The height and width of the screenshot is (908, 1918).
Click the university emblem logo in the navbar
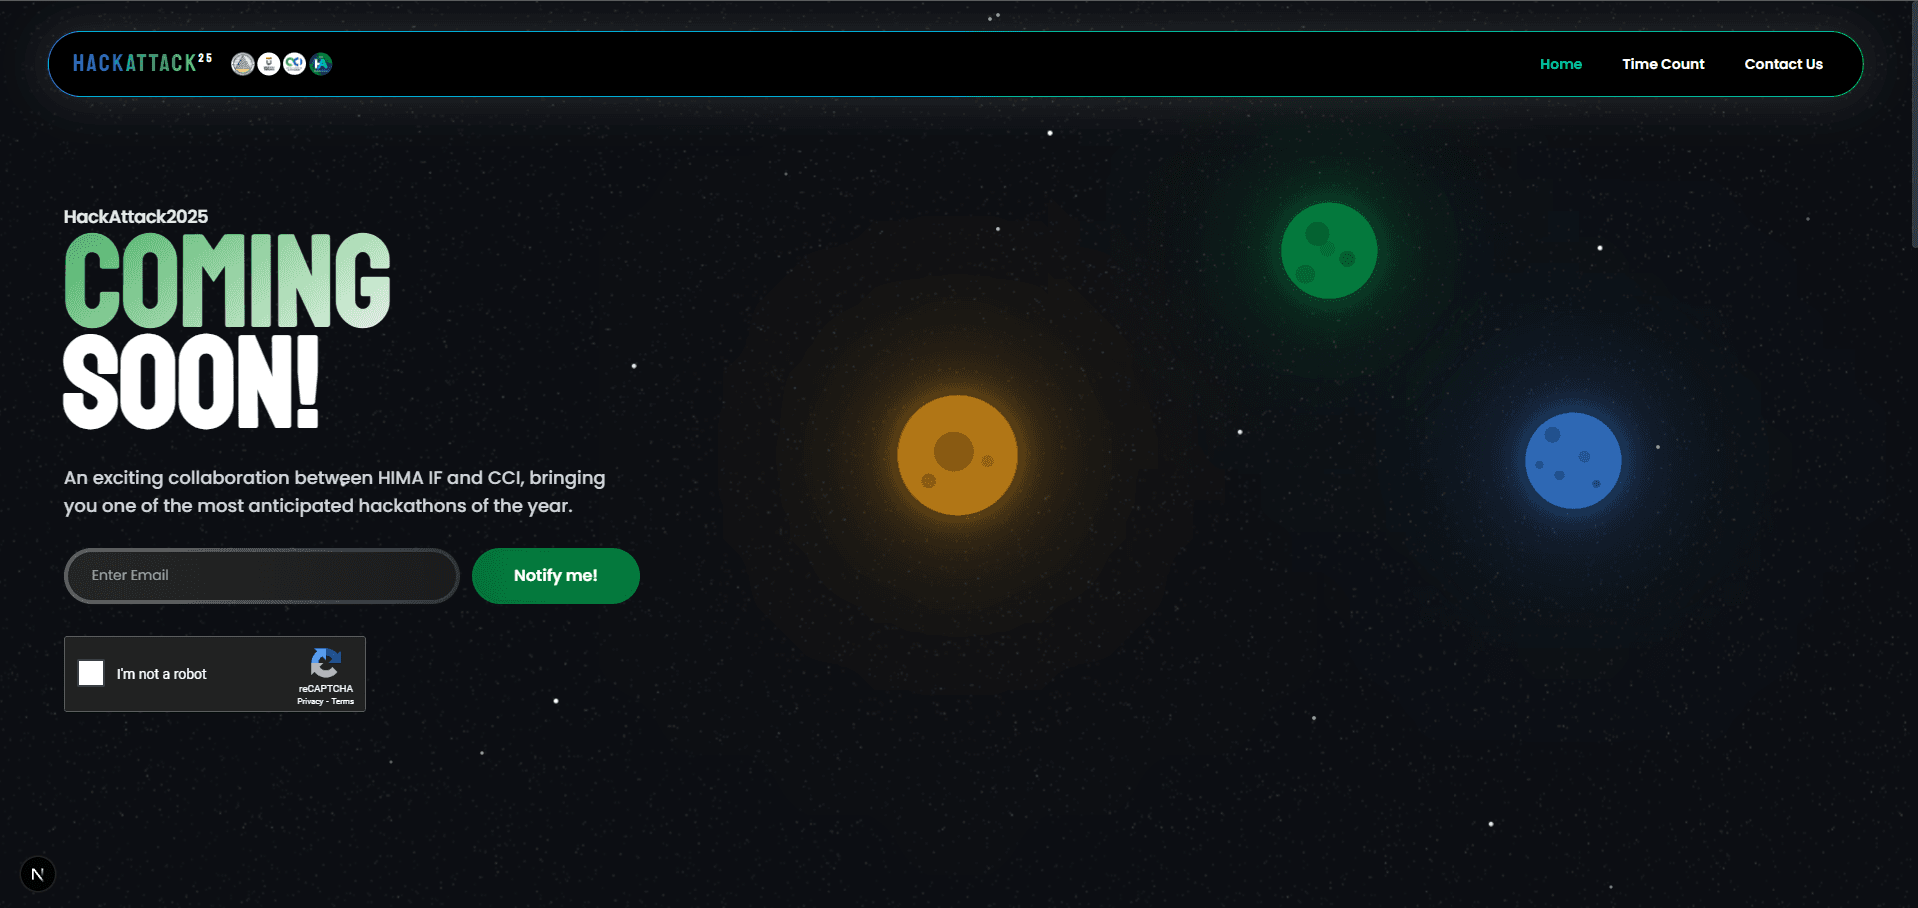coord(269,64)
